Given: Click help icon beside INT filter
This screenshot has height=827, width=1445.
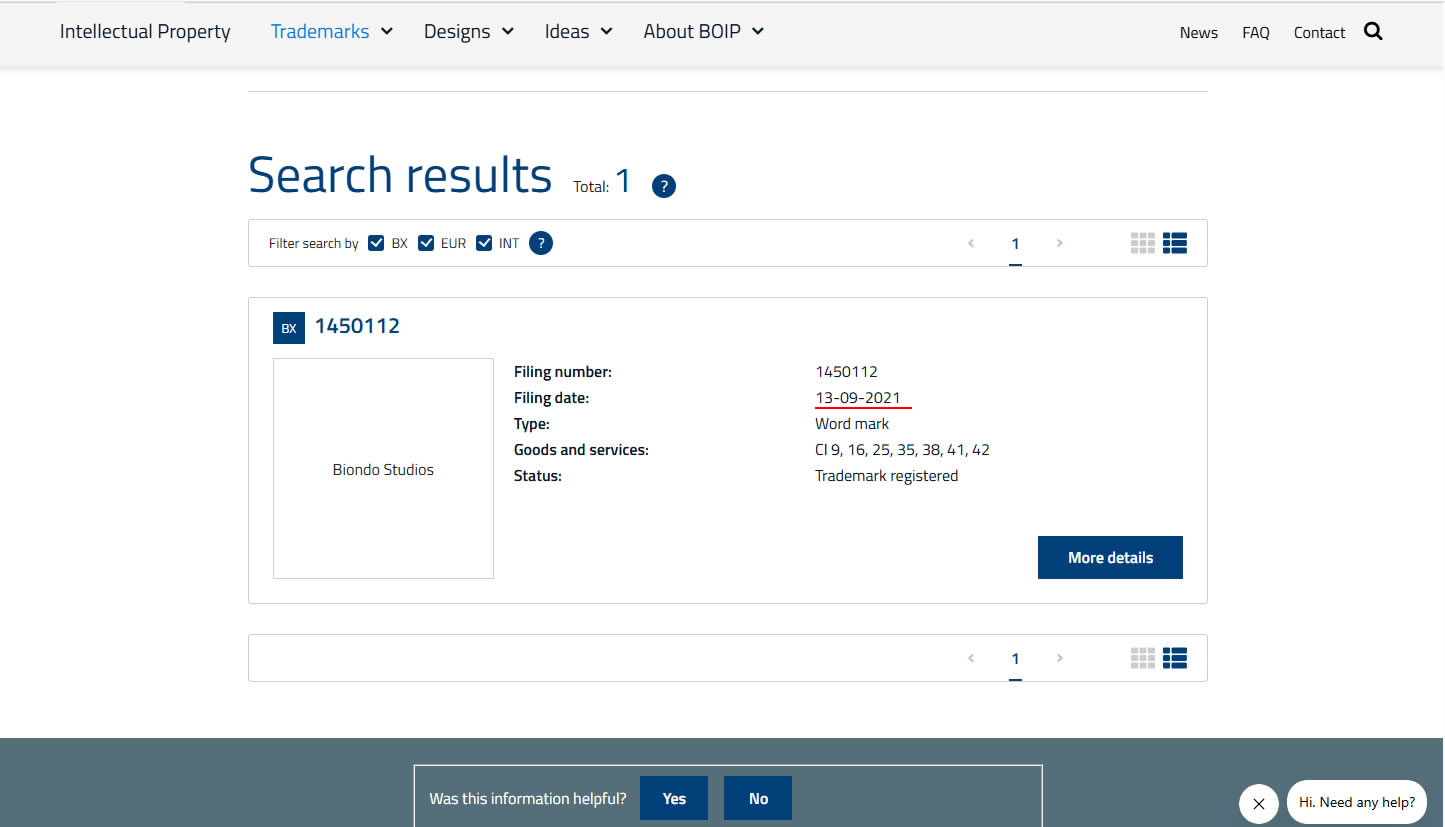Looking at the screenshot, I should pyautogui.click(x=540, y=243).
